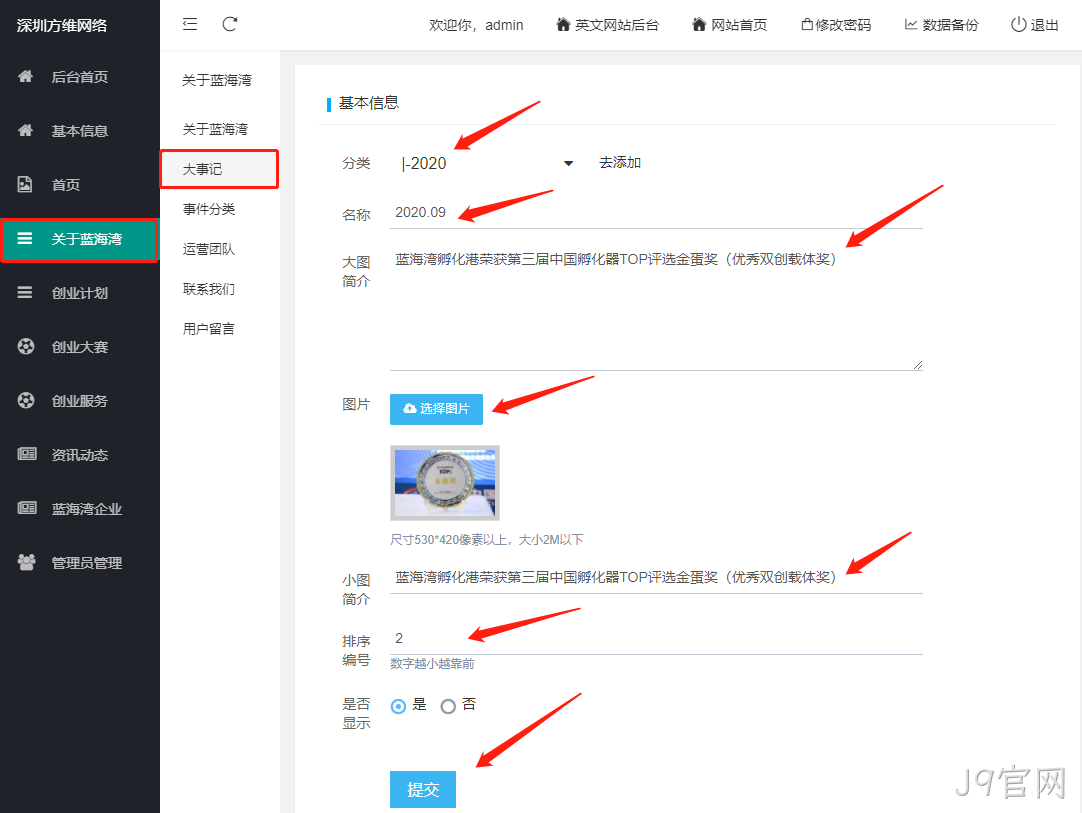The image size is (1082, 813).
Task: Click the ball icon beside 创业大赛
Action: pos(26,346)
